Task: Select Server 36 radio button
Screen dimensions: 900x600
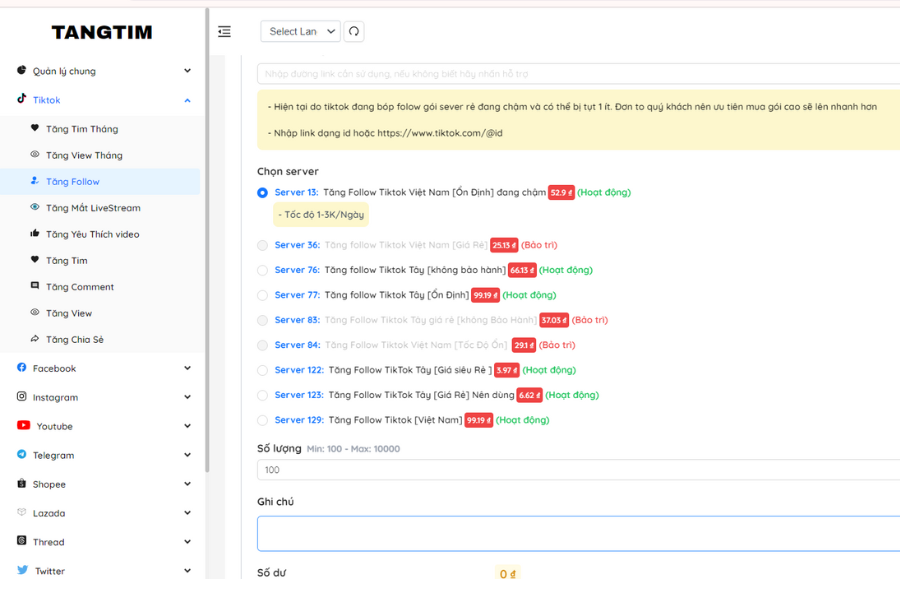Action: (x=262, y=246)
